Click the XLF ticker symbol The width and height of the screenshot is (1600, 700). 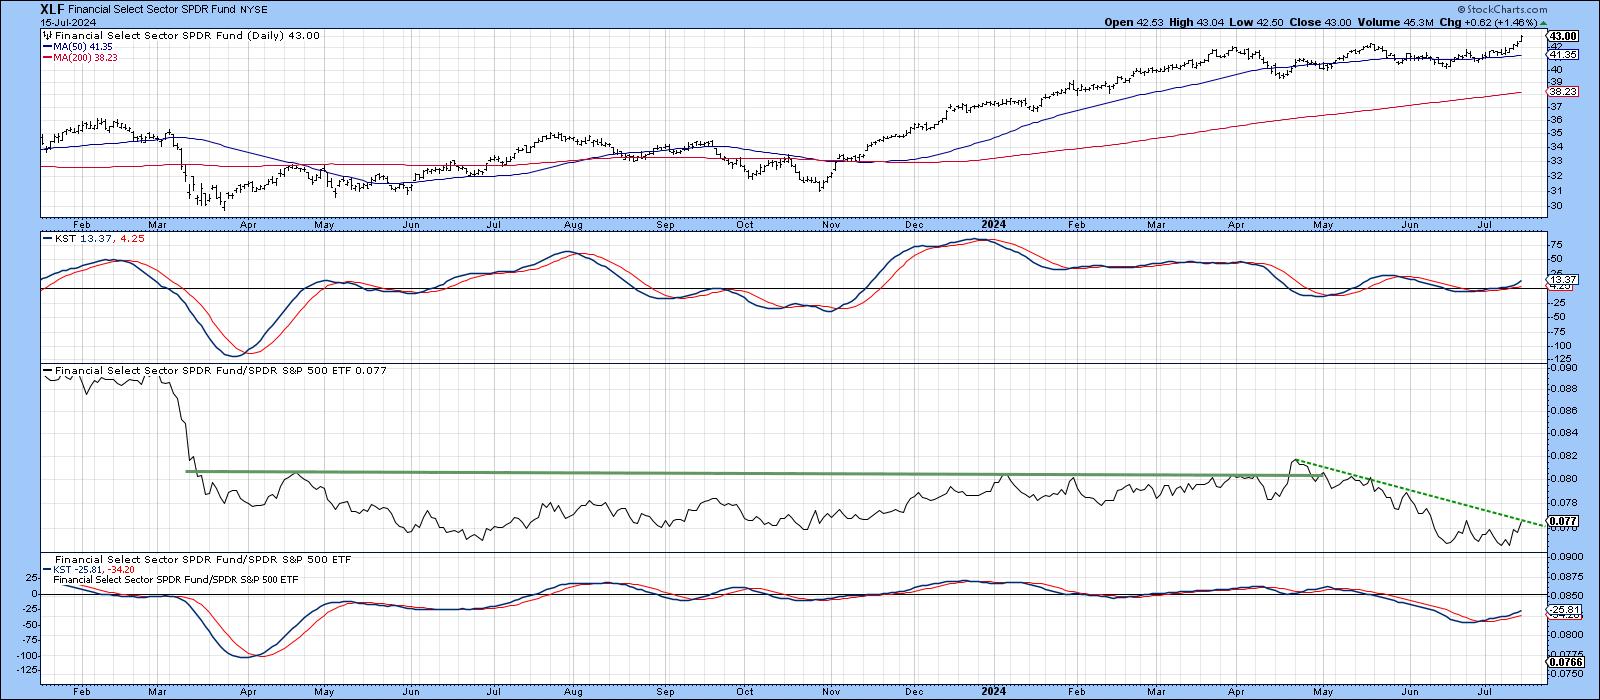tap(53, 9)
